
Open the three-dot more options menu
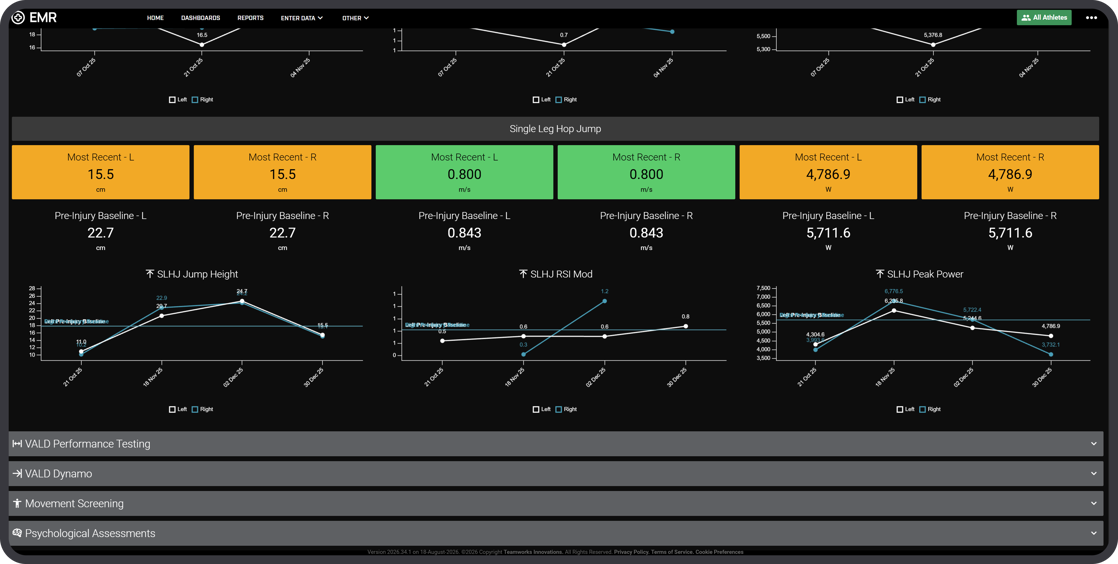point(1091,18)
